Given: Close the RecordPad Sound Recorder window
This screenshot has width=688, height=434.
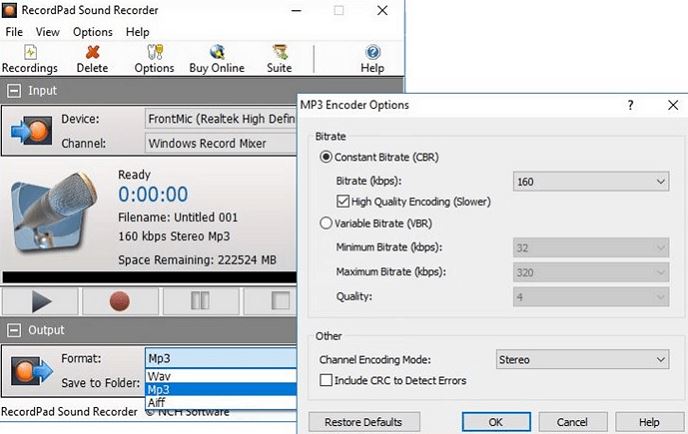Looking at the screenshot, I should point(383,10).
